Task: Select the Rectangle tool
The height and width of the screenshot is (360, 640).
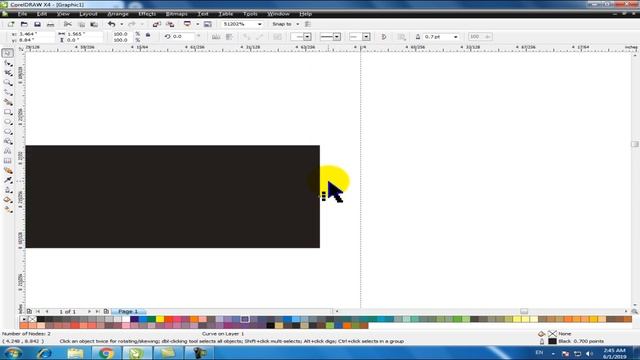Action: tap(8, 112)
